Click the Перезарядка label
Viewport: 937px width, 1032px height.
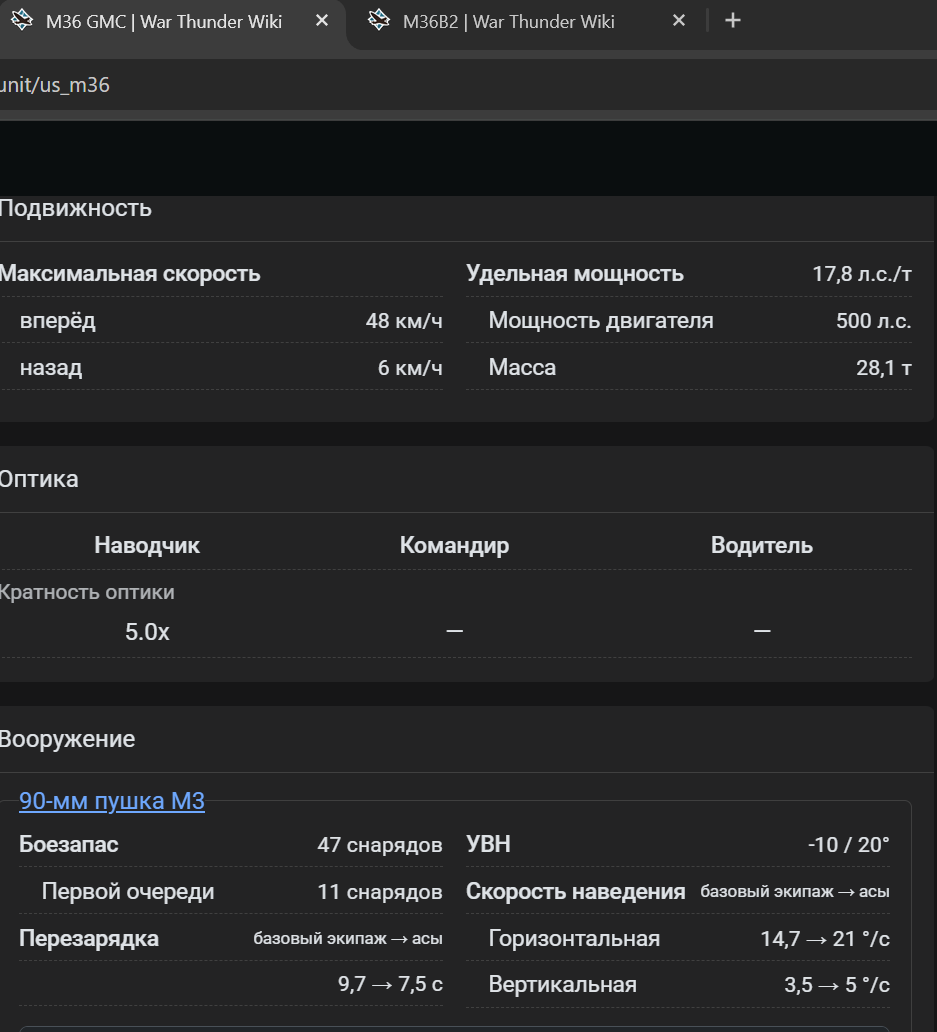click(89, 938)
